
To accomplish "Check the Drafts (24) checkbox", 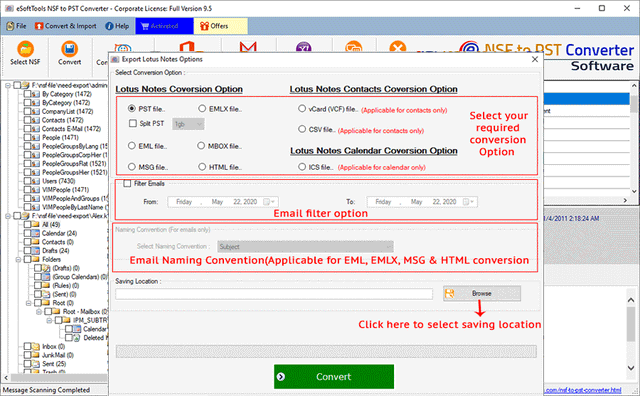I will point(27,251).
